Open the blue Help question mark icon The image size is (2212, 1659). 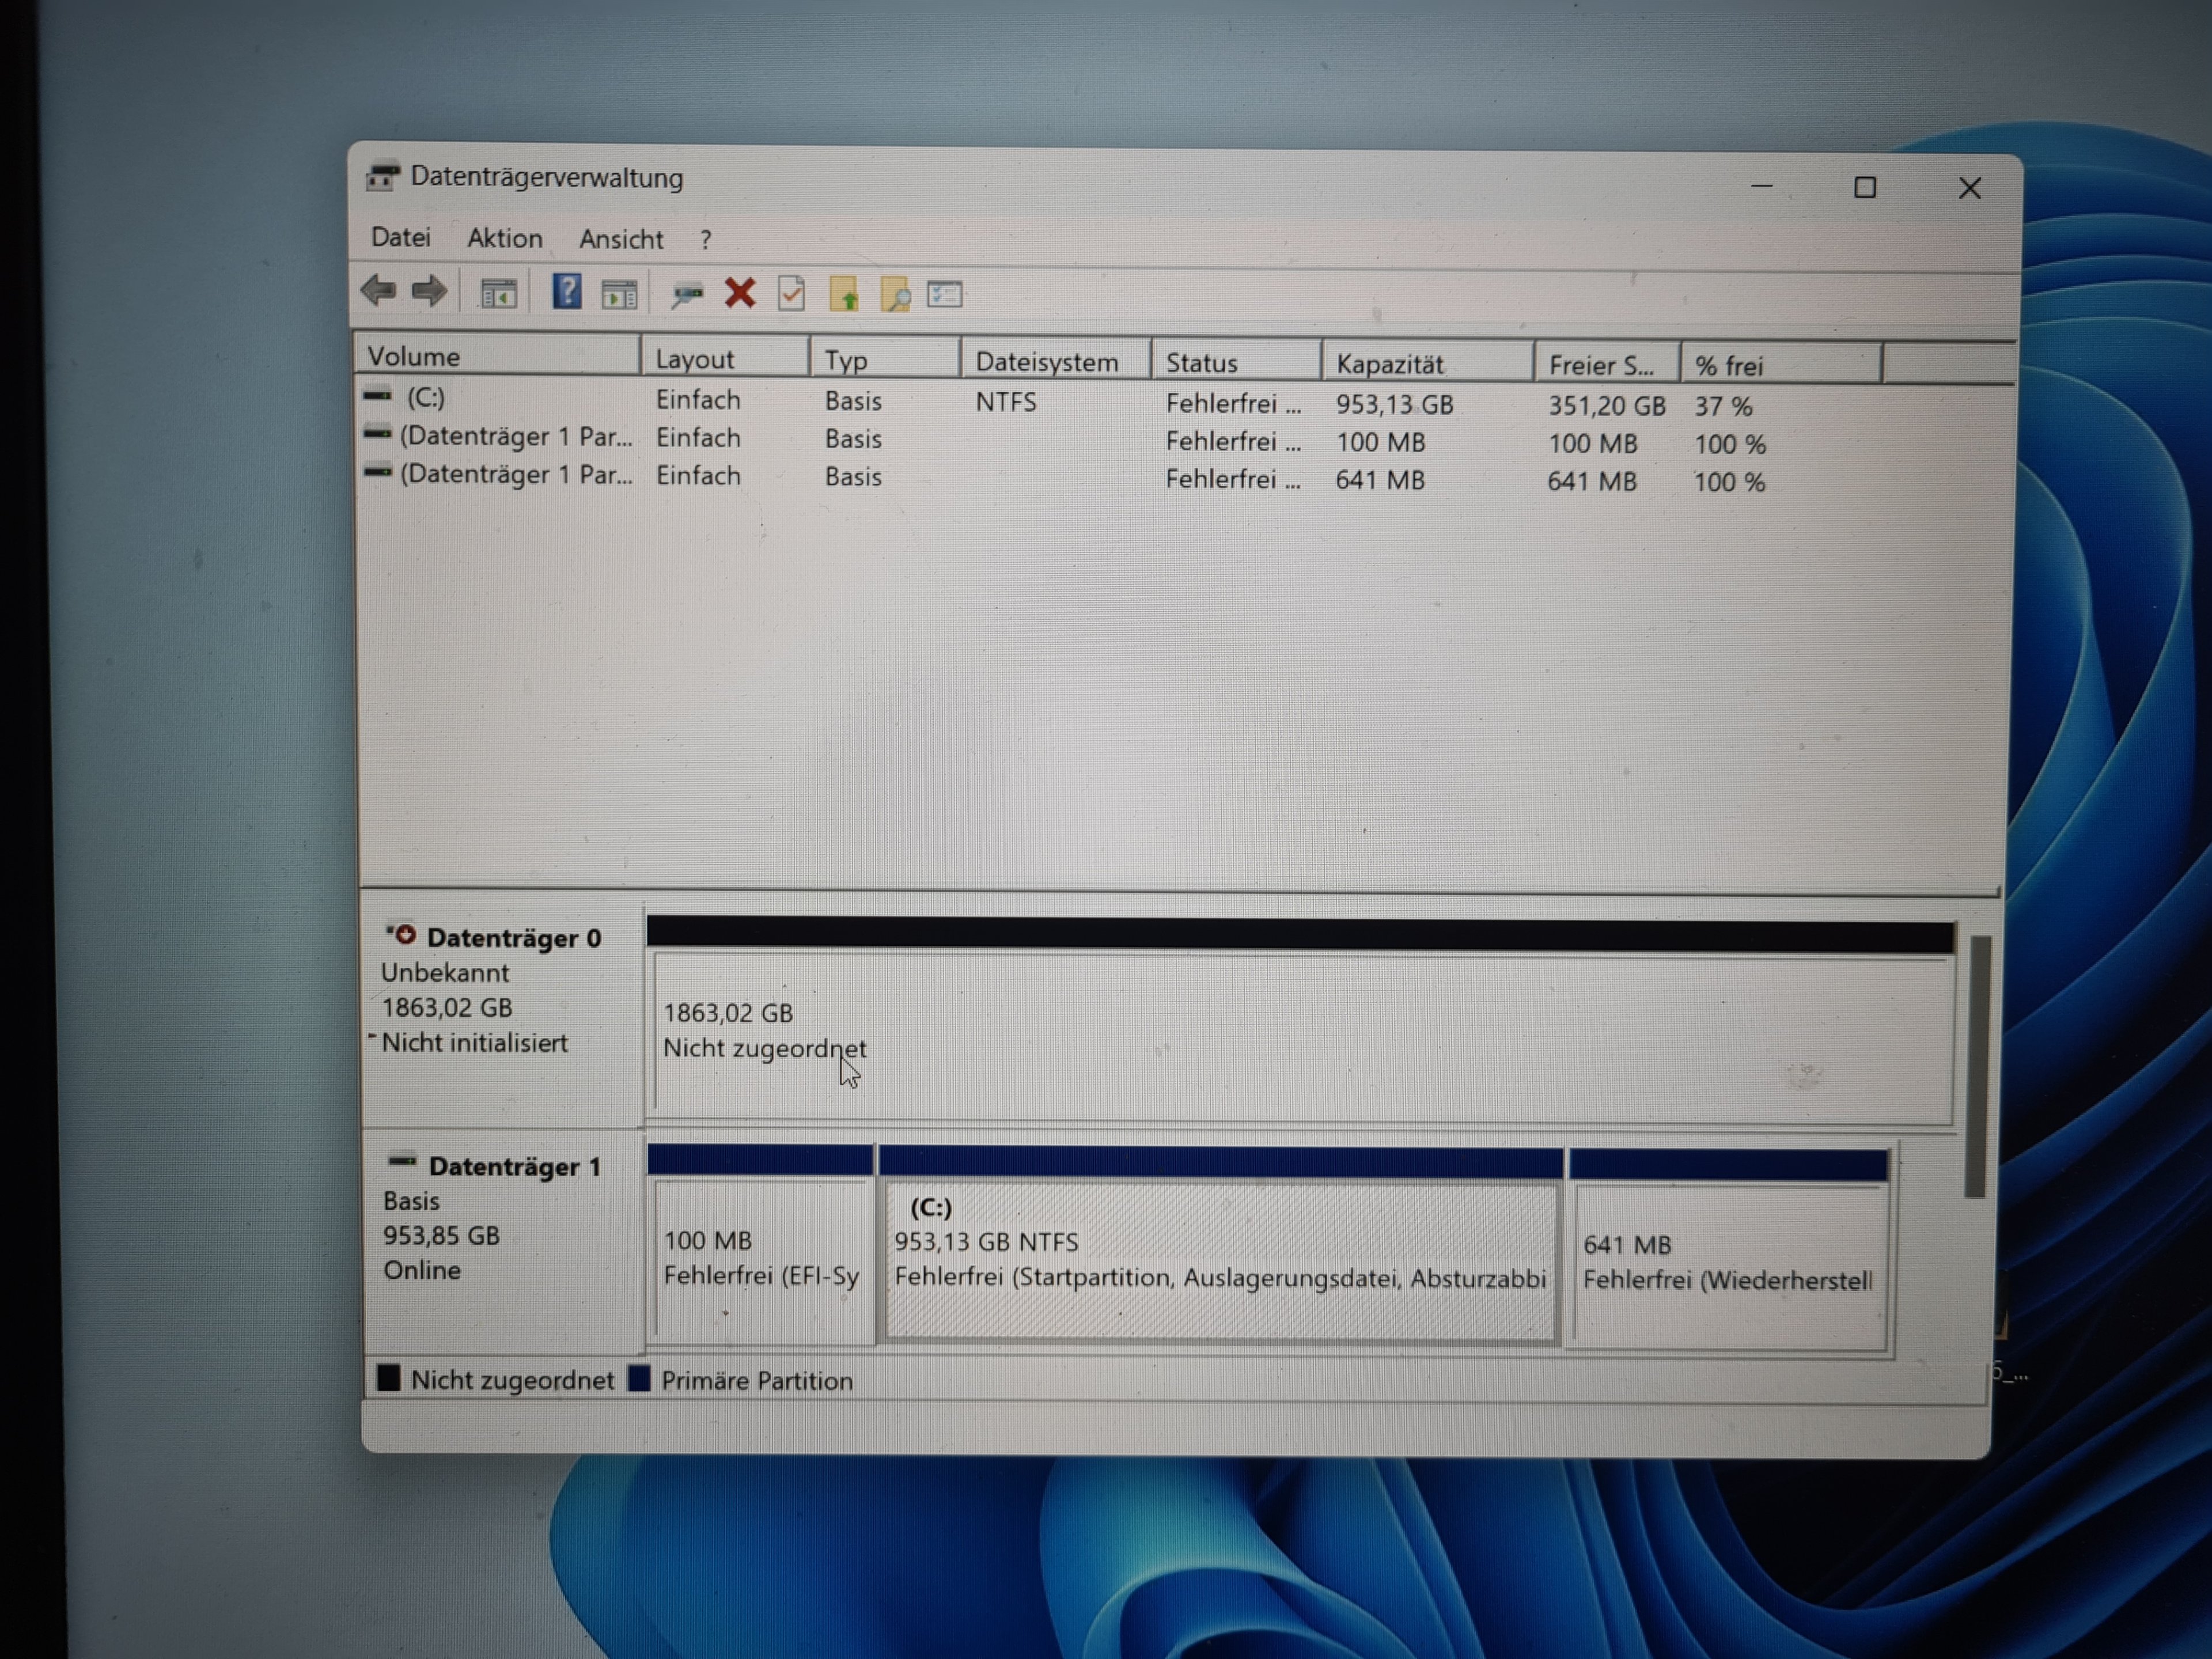566,292
